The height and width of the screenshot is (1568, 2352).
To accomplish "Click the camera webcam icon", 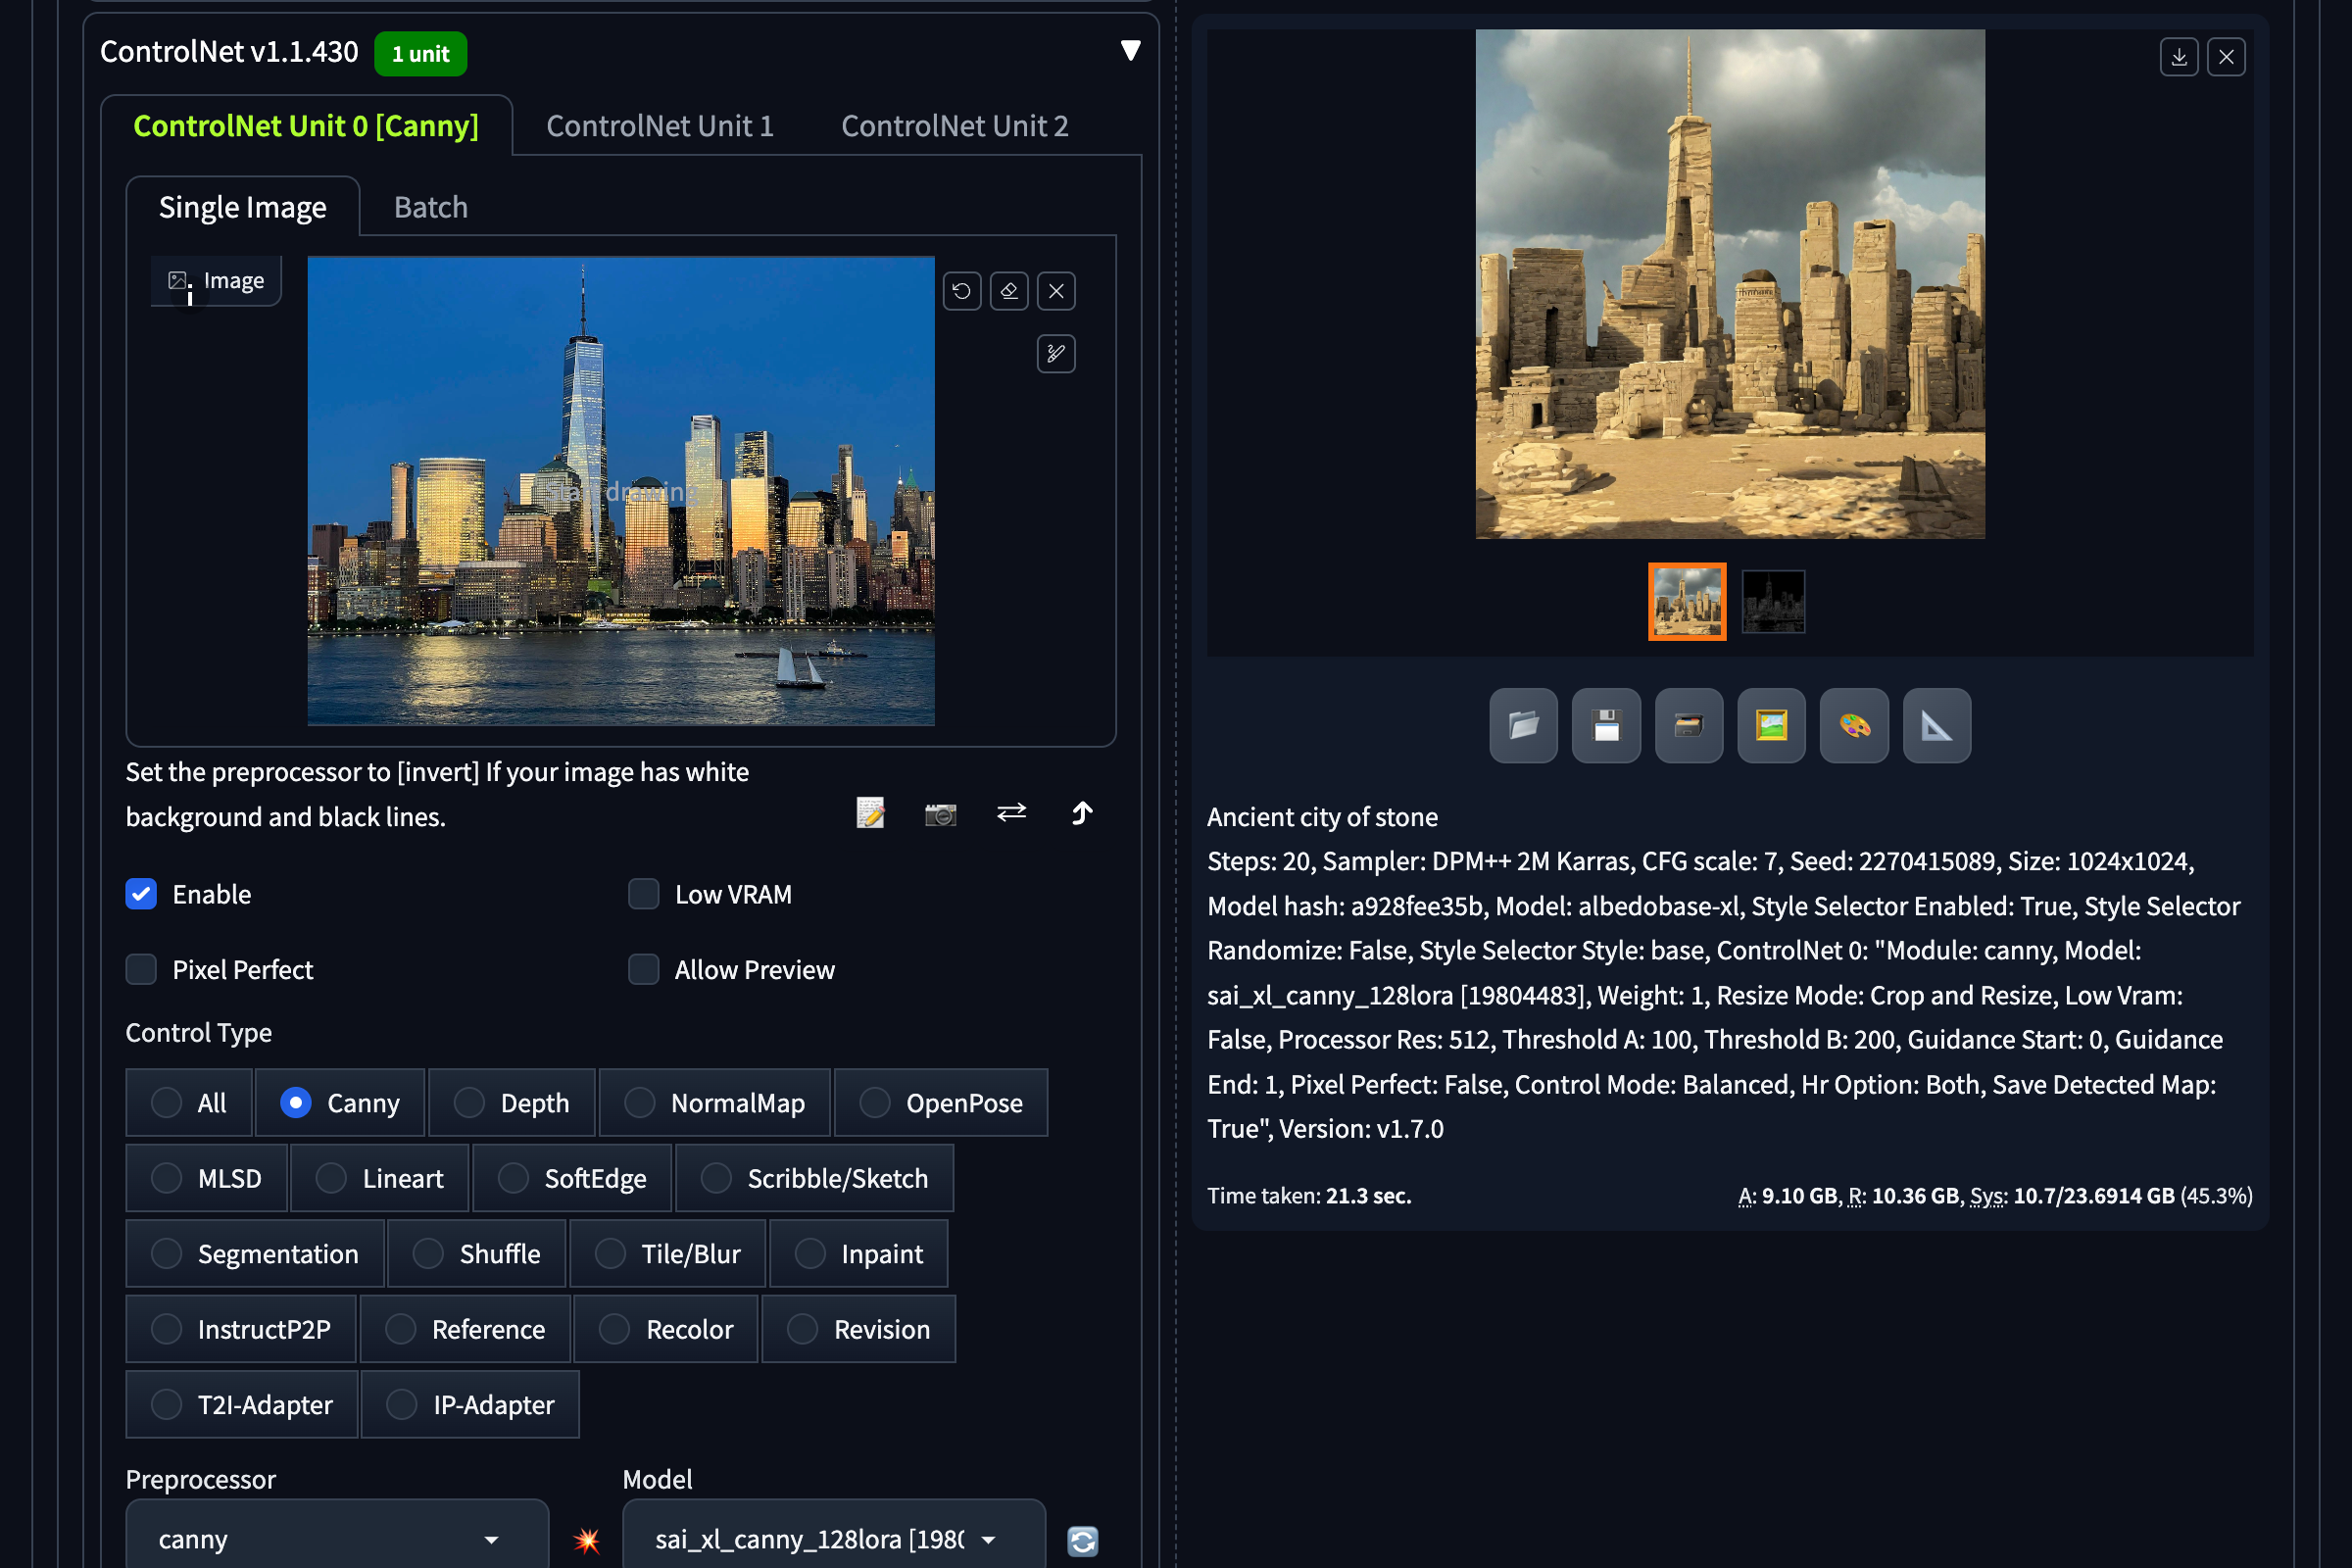I will [940, 814].
